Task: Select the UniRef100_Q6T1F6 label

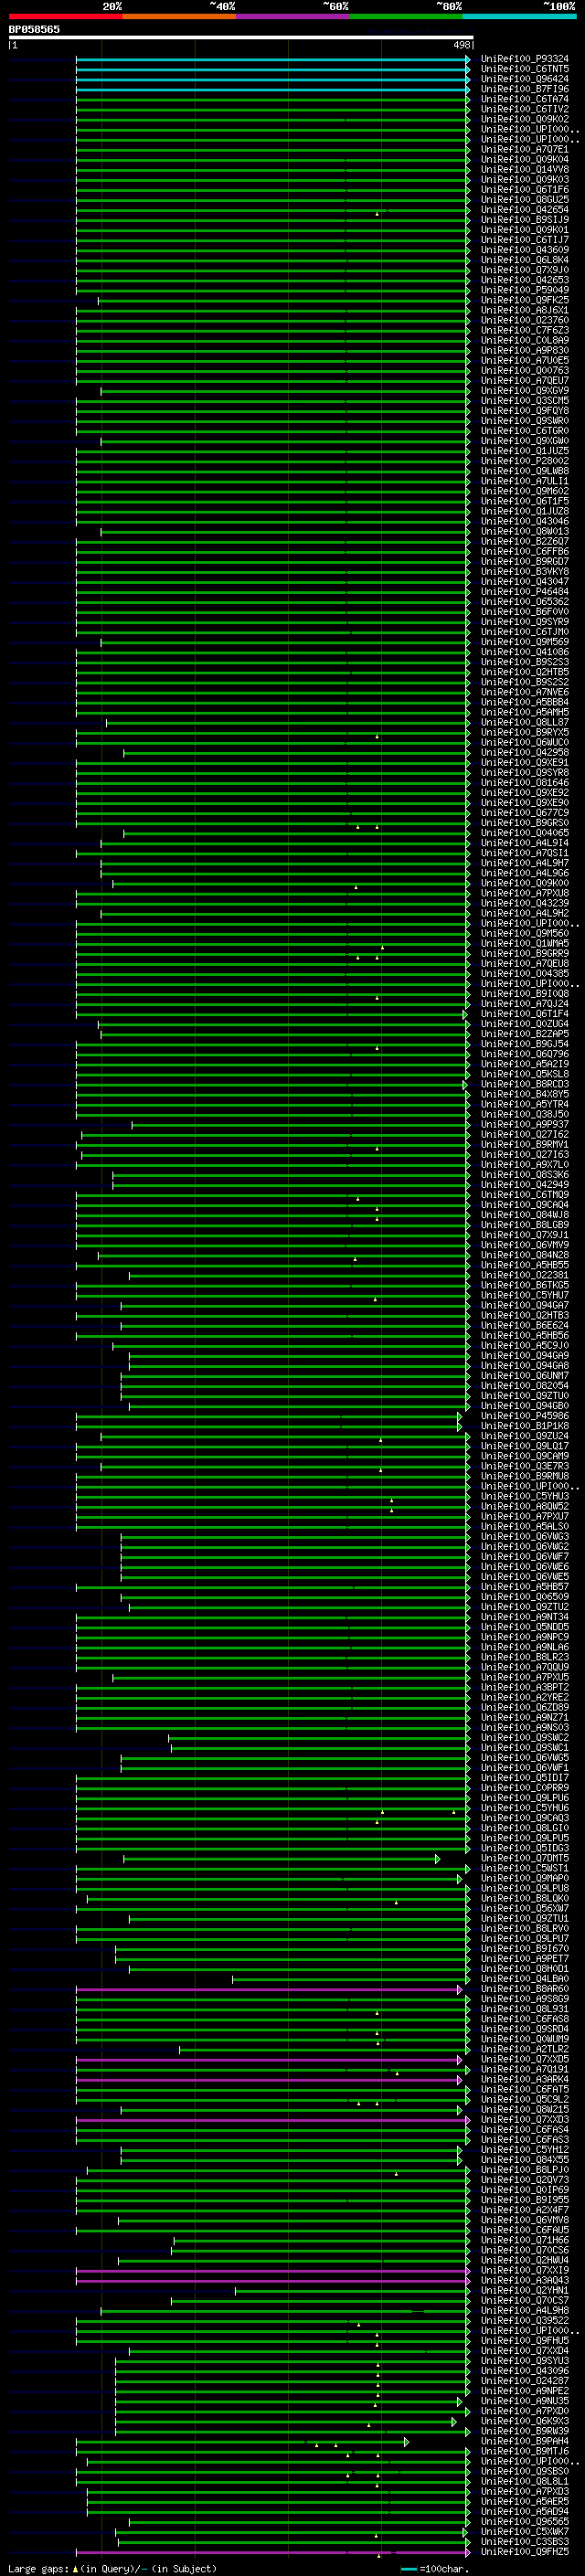Action: (525, 189)
